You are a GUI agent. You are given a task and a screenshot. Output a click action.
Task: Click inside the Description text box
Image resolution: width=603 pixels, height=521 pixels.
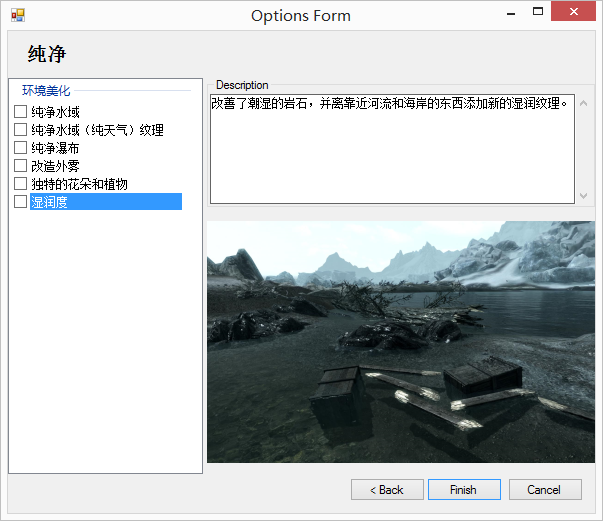click(391, 148)
